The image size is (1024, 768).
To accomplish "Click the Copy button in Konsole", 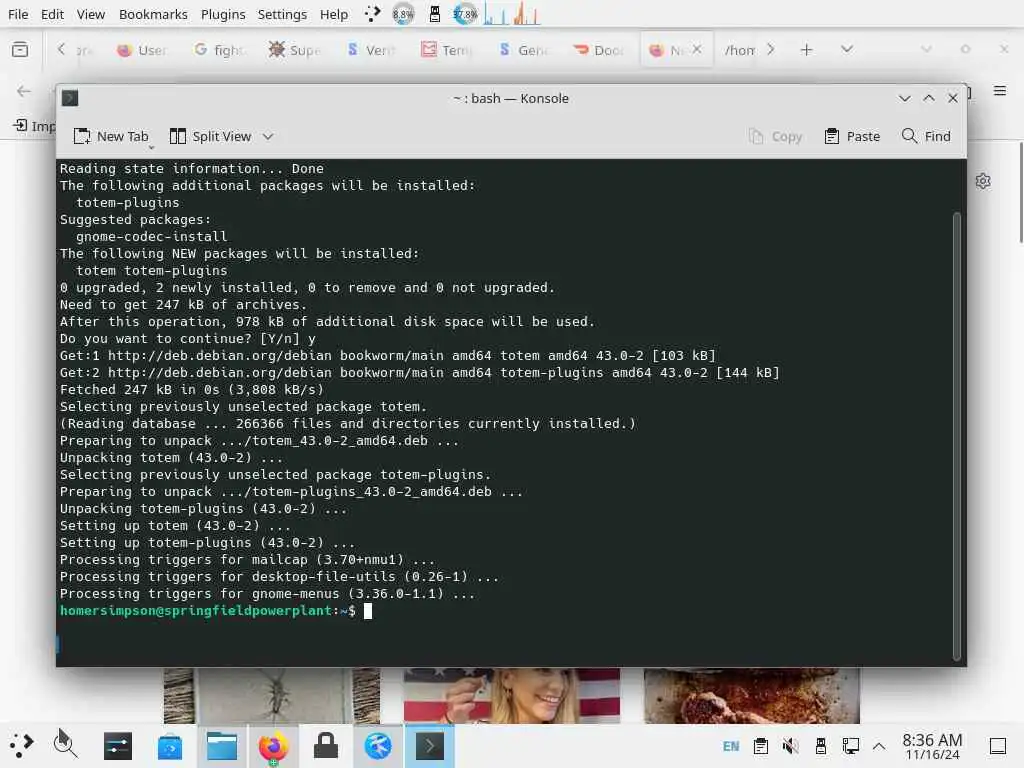I will 776,136.
